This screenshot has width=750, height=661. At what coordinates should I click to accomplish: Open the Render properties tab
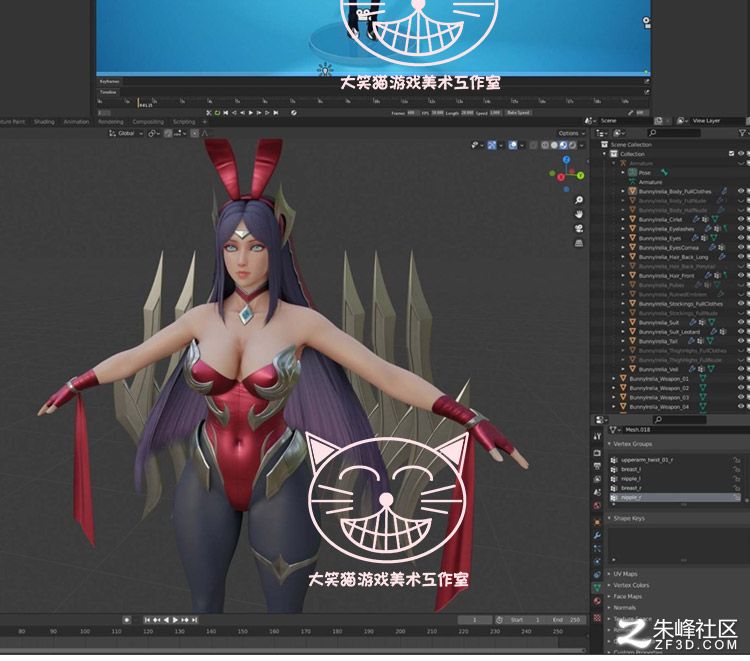click(597, 452)
